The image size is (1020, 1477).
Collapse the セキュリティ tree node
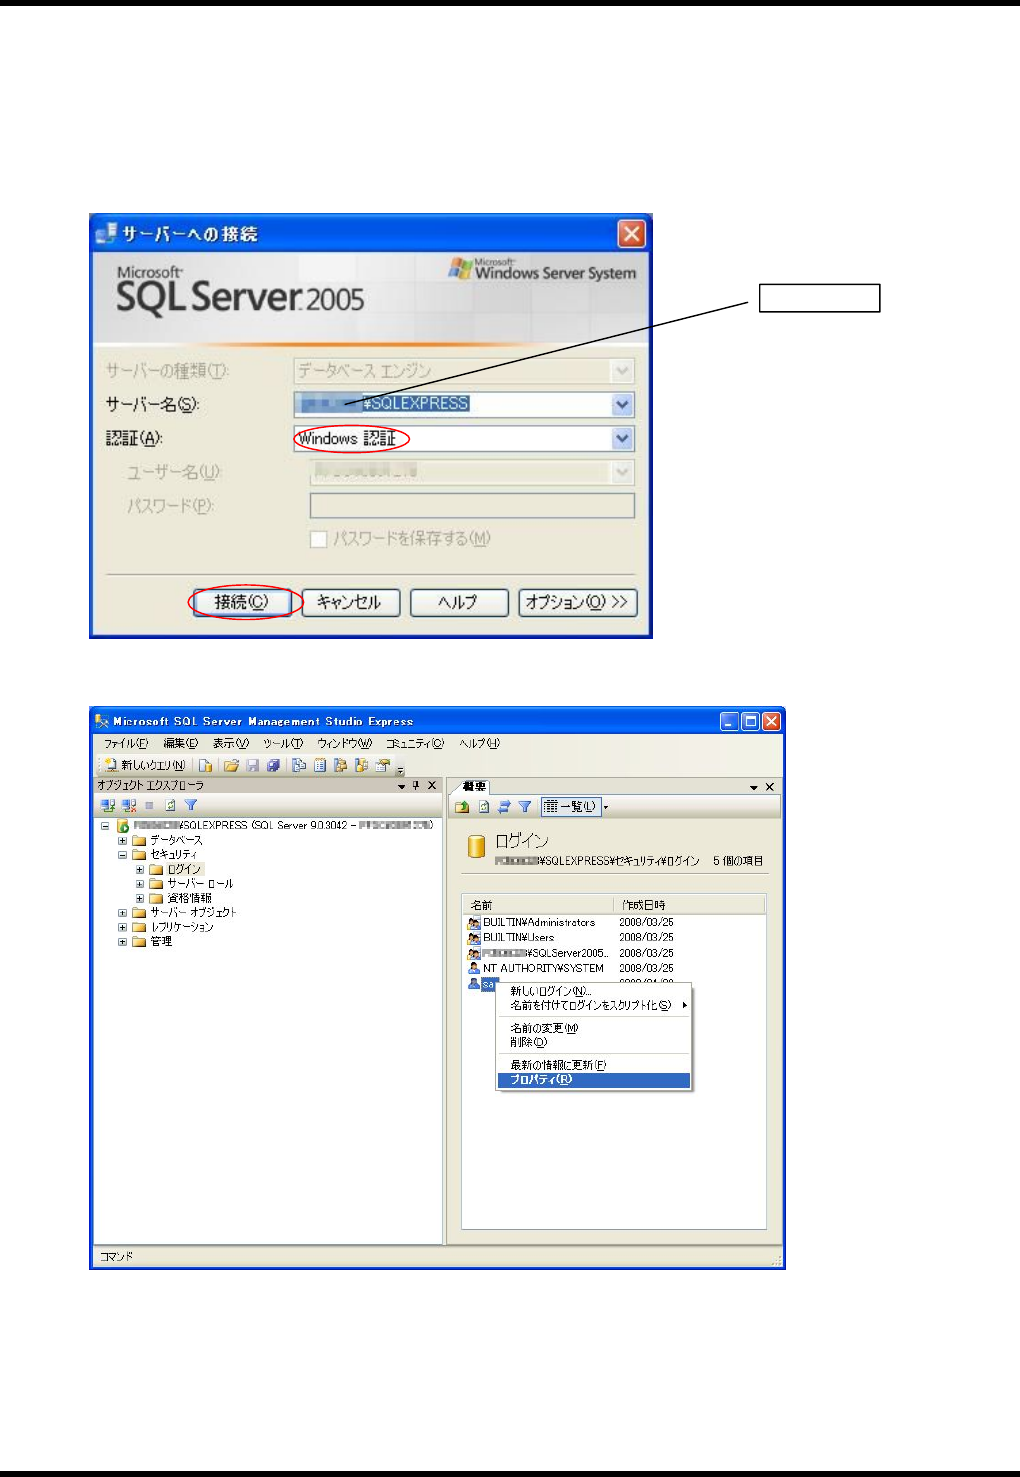tap(123, 855)
